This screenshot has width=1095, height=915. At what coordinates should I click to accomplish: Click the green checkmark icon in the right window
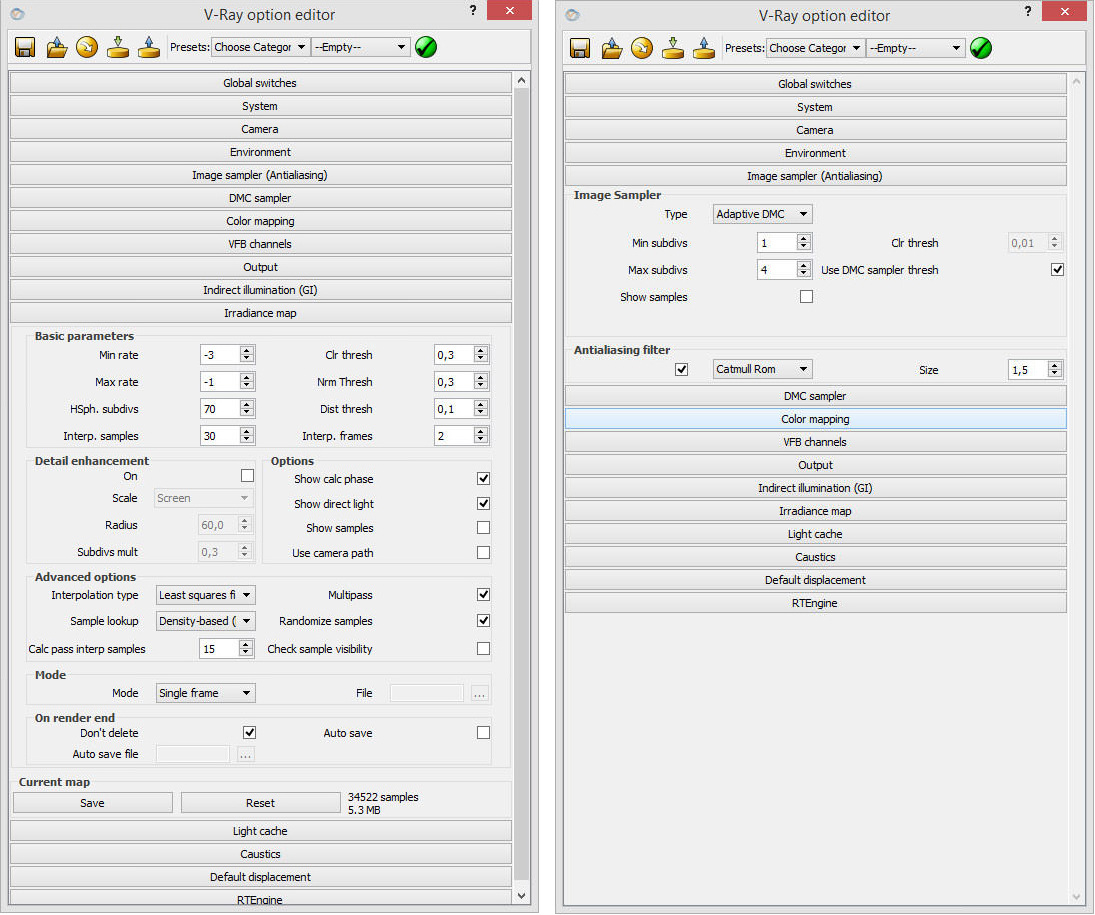click(x=981, y=48)
